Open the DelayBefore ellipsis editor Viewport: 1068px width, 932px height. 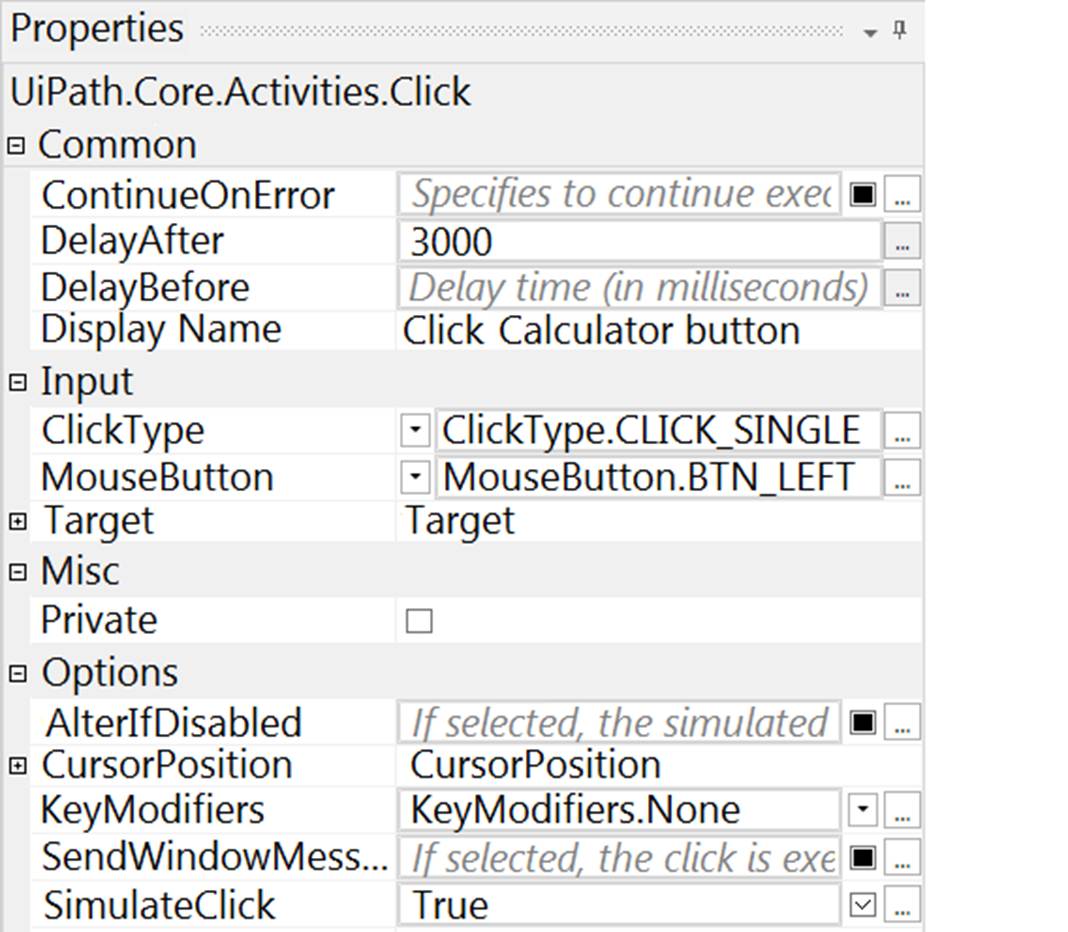(902, 287)
